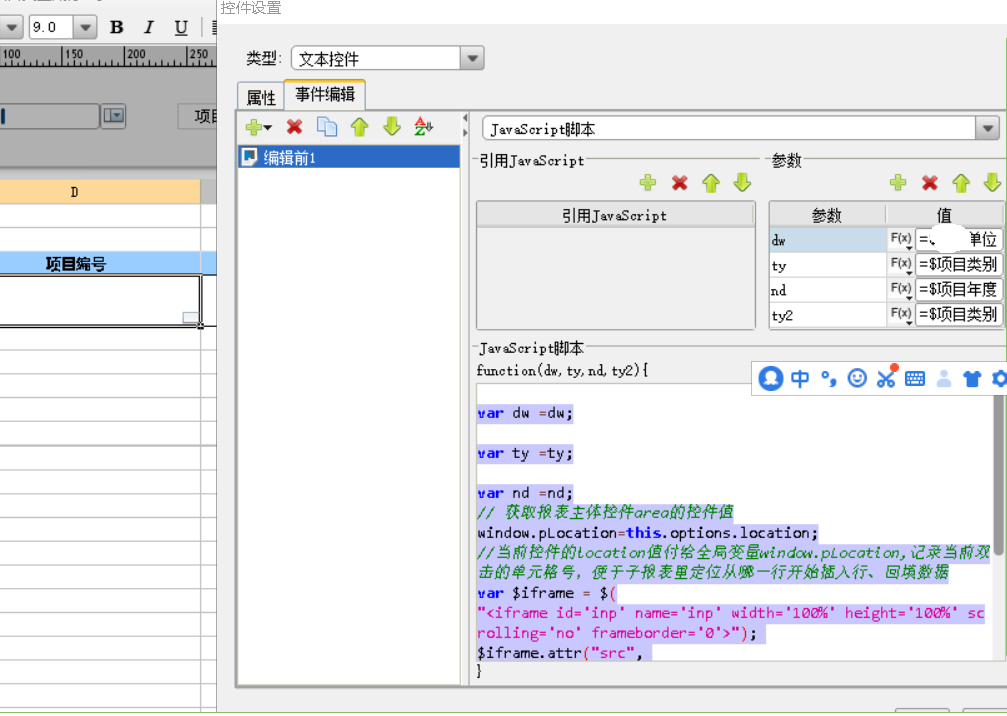Move the event up in list
The height and width of the screenshot is (716, 1007).
pyautogui.click(x=360, y=127)
